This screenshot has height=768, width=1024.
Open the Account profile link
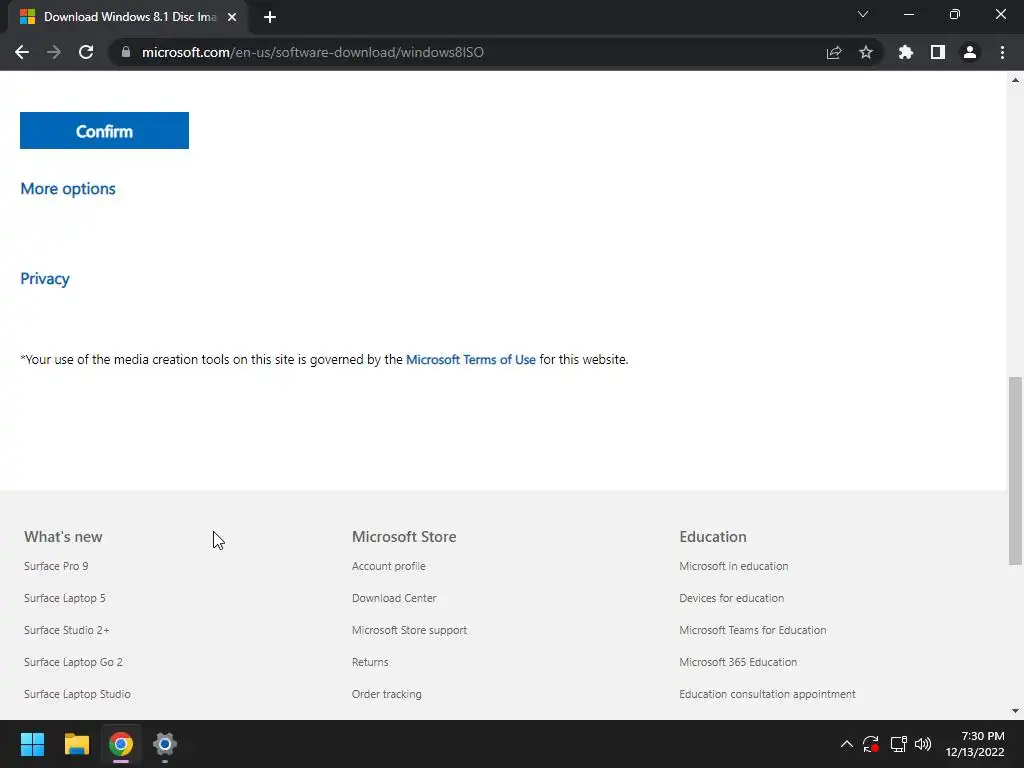tap(389, 566)
